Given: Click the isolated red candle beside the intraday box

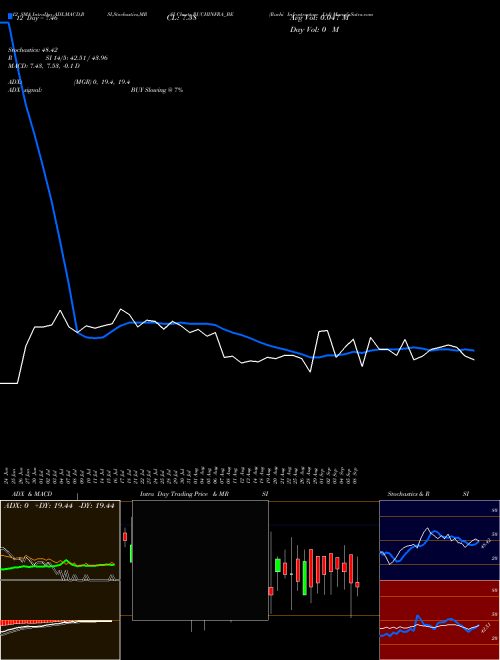Looking at the screenshot, I should click(125, 537).
